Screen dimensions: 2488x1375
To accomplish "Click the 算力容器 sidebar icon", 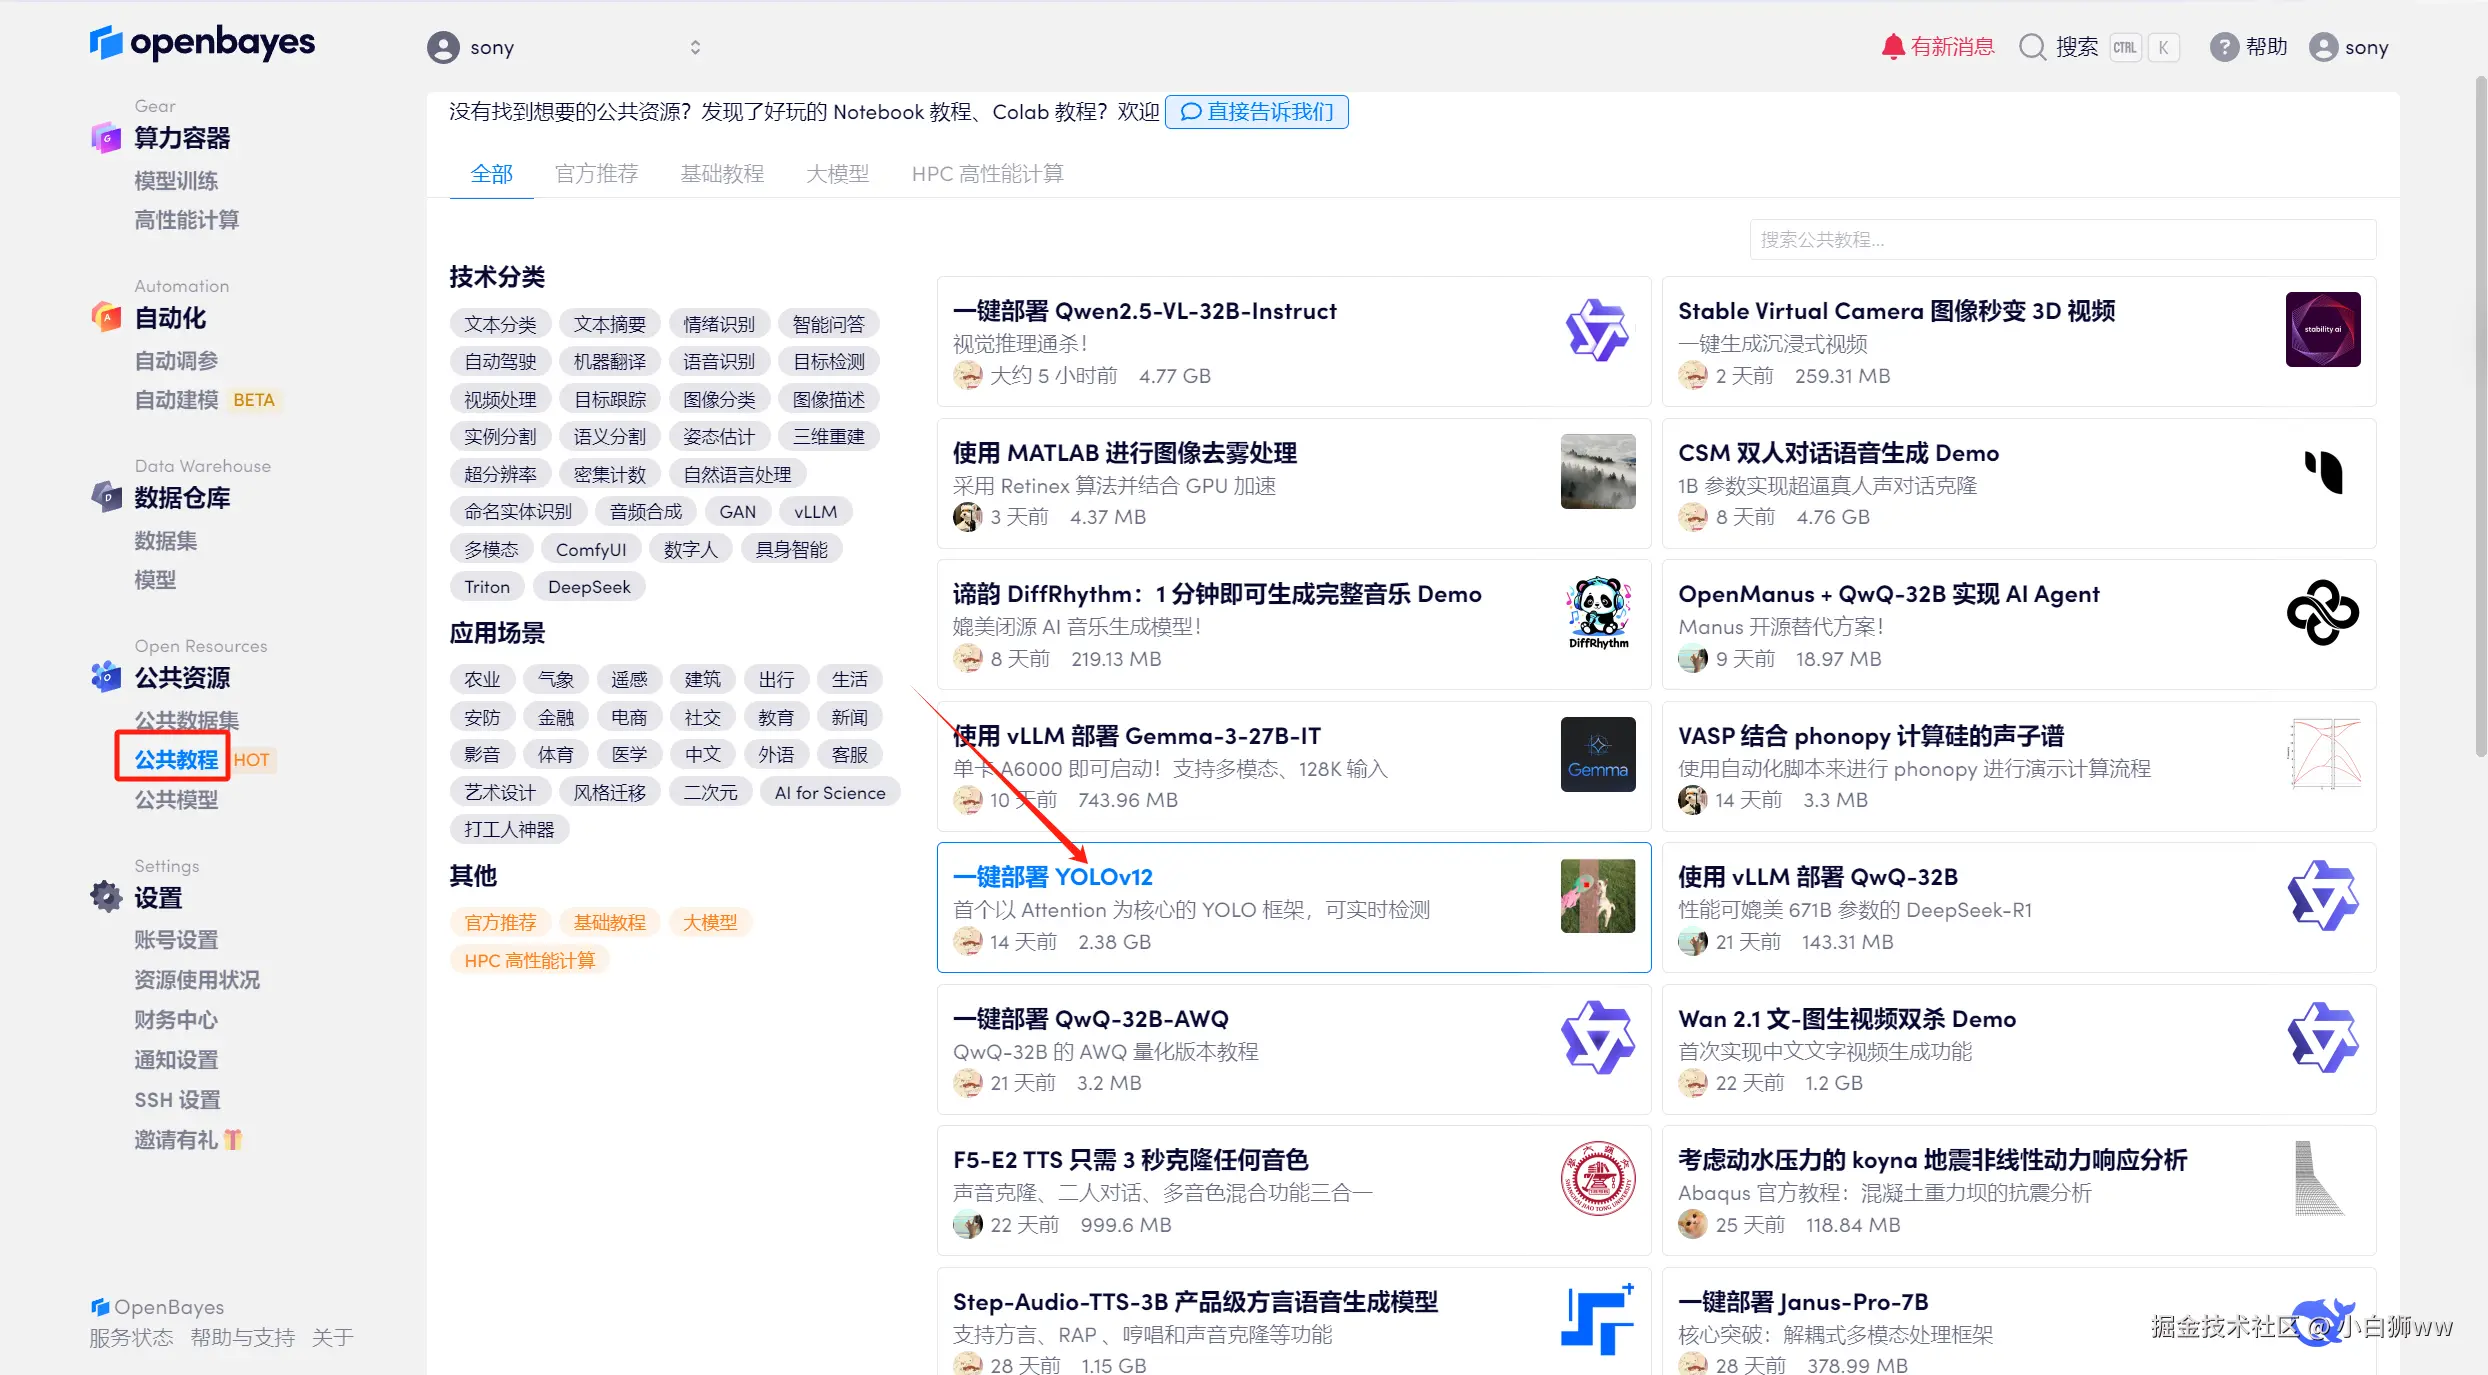I will (x=106, y=138).
